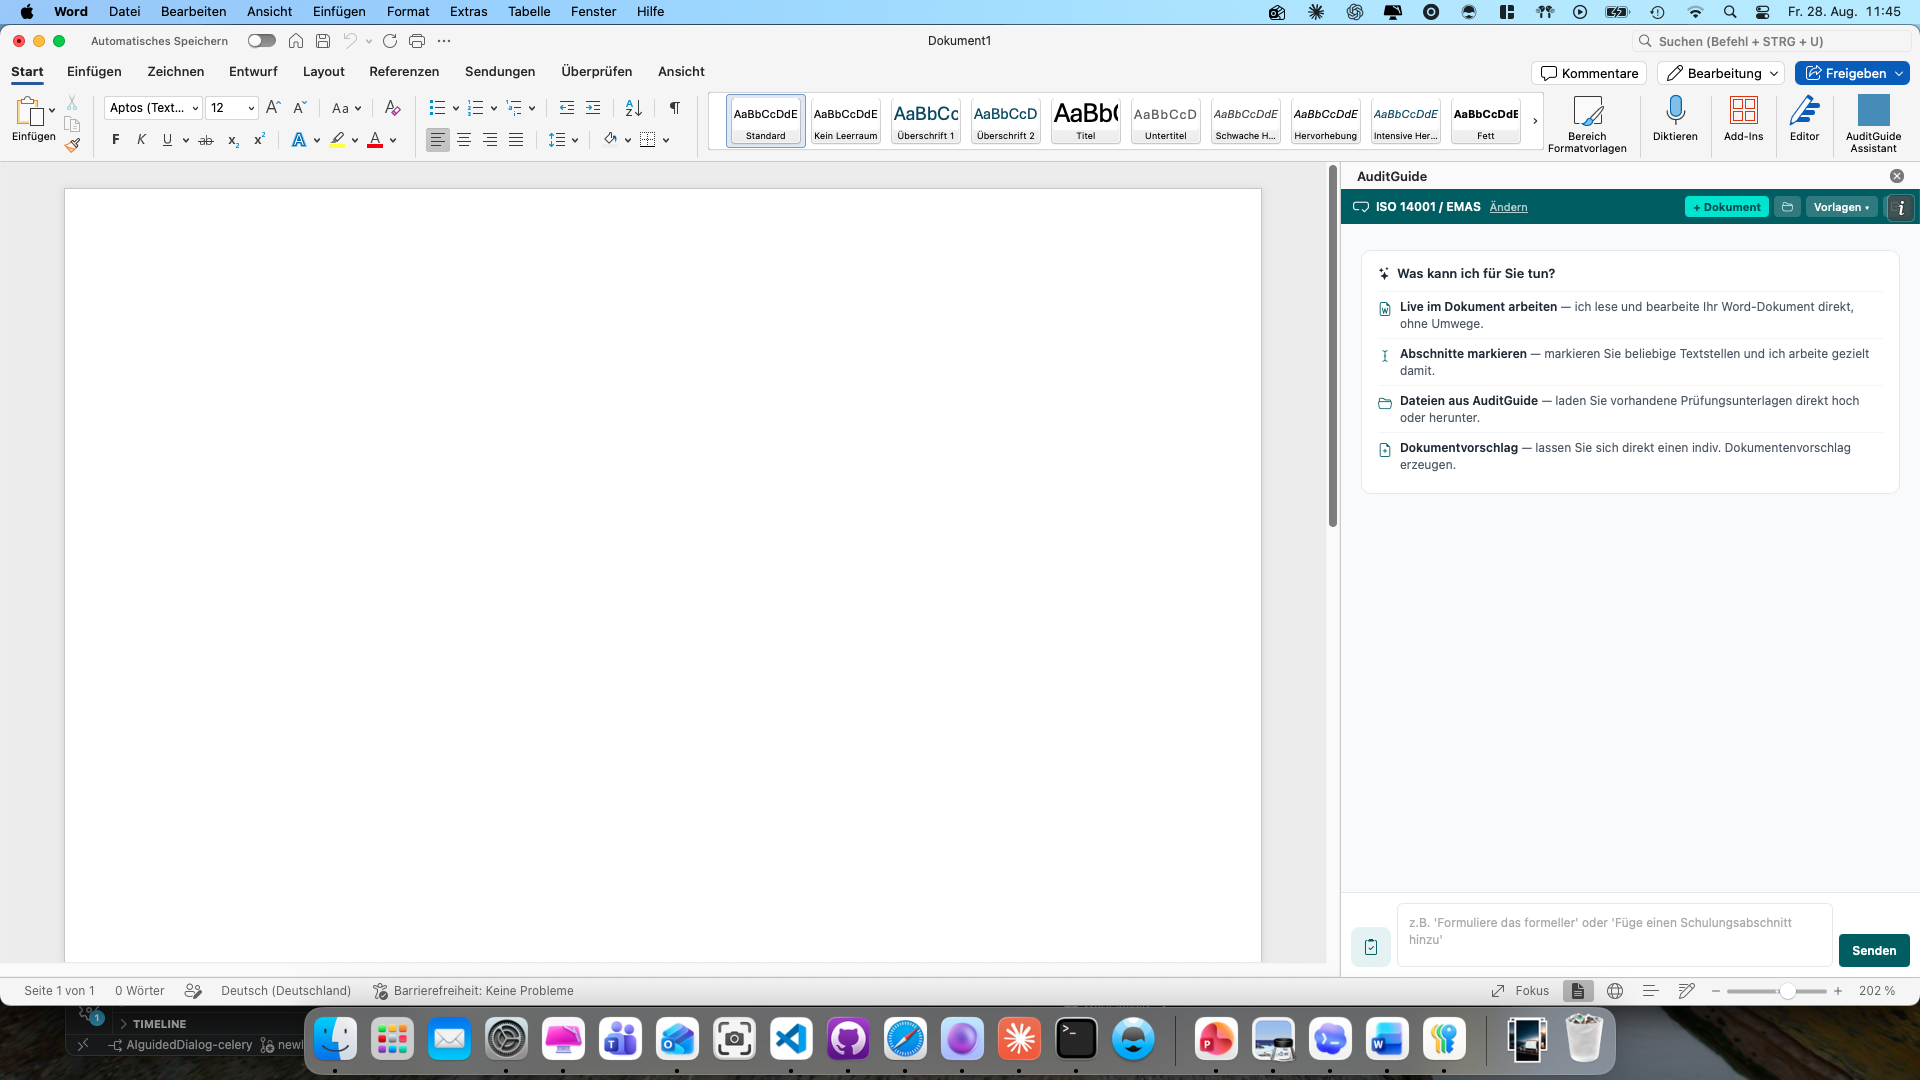Open the Extras menu in the menu bar

[468, 12]
